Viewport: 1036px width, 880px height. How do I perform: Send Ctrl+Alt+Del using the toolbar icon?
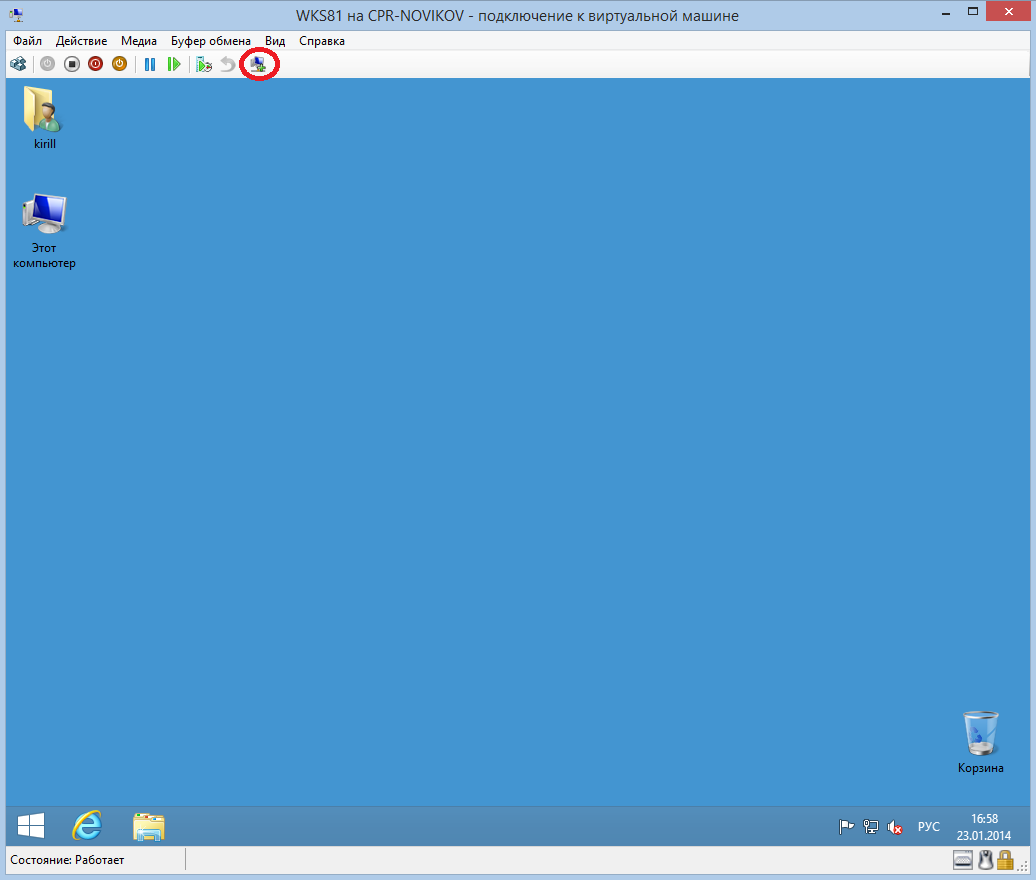tap(18, 64)
